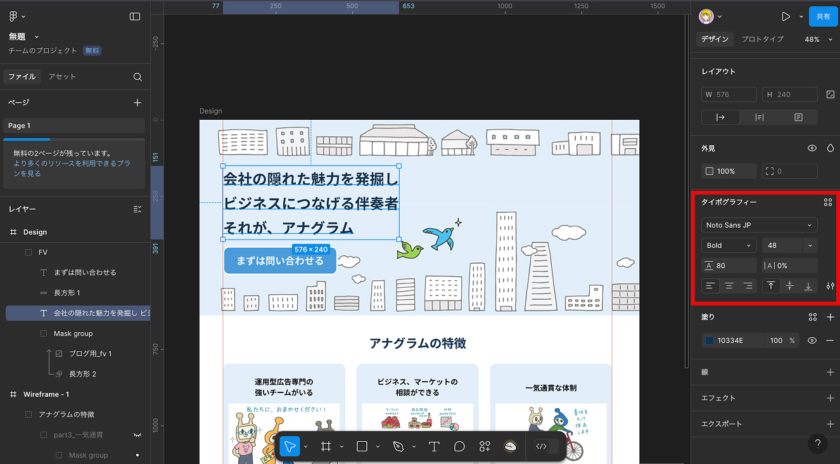The height and width of the screenshot is (464, 840).
Task: Select the Pen tool
Action: [398, 446]
